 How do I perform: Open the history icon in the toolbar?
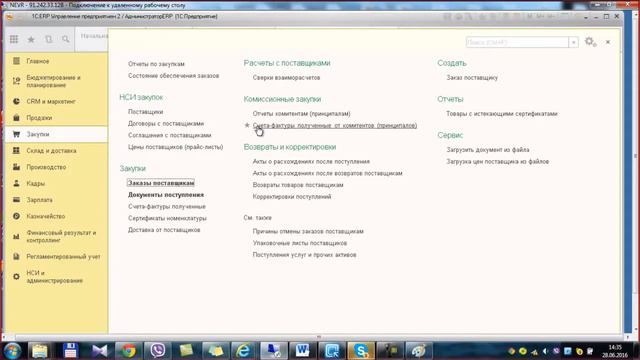tap(49, 39)
